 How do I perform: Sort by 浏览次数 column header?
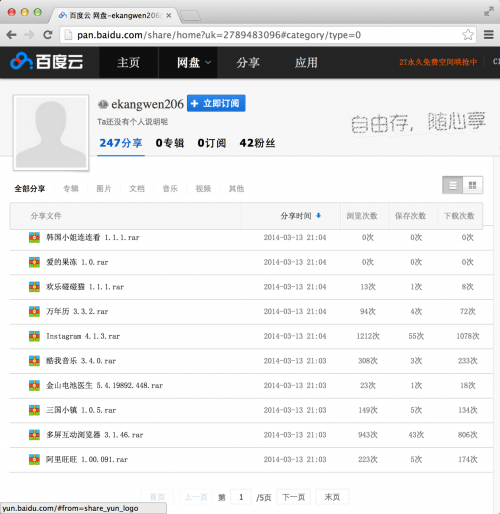click(362, 216)
